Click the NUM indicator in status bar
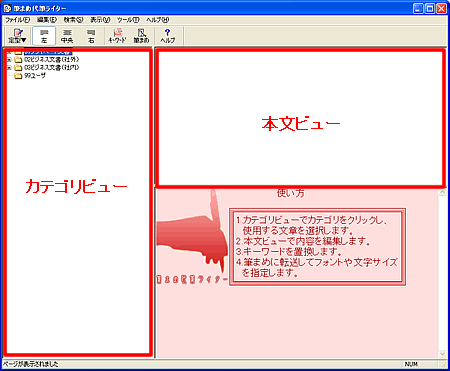The height and width of the screenshot is (371, 450). pyautogui.click(x=411, y=364)
